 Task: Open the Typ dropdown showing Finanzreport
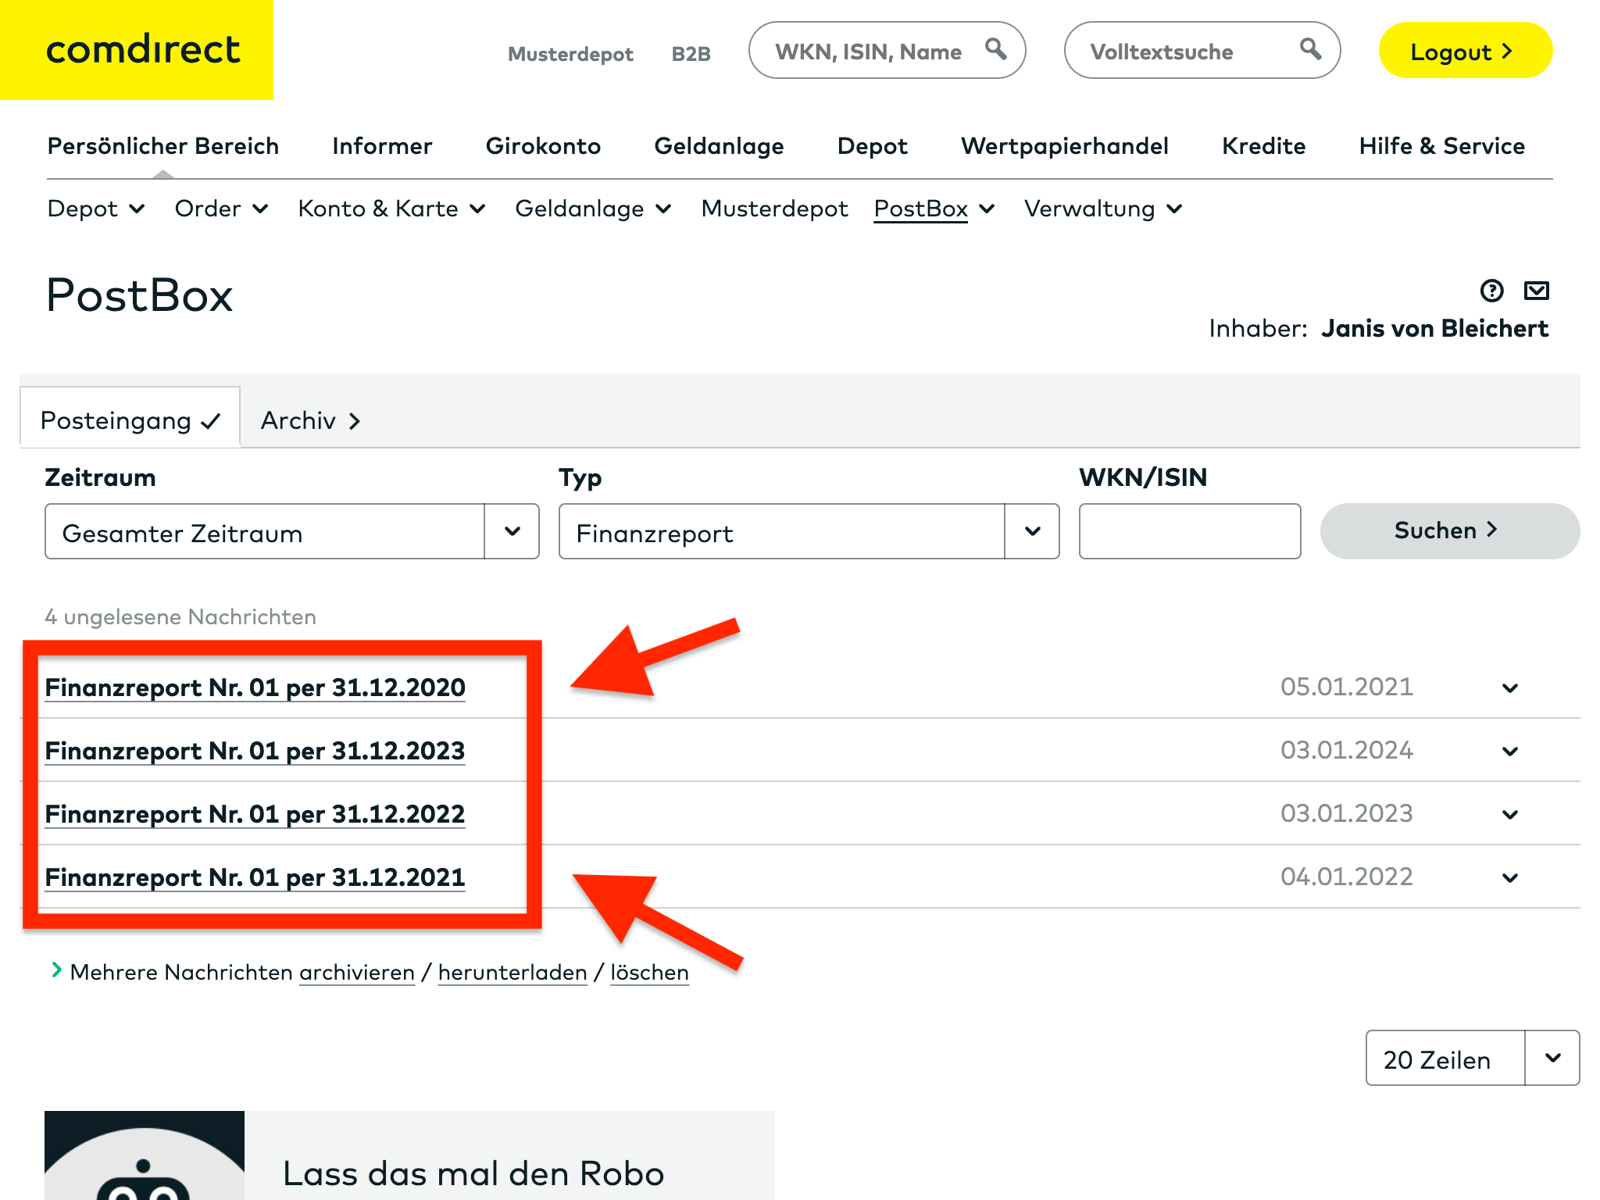[1031, 532]
